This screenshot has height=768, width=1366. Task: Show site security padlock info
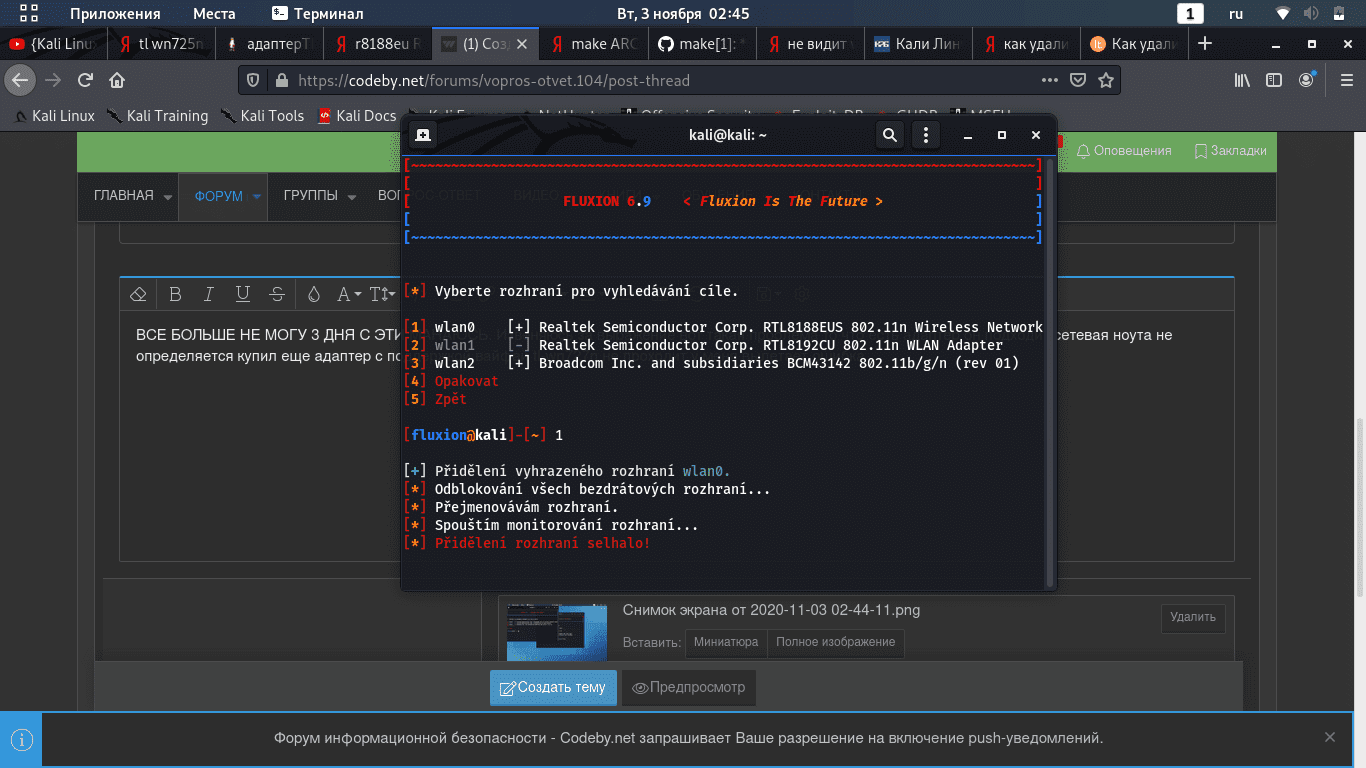click(x=280, y=80)
